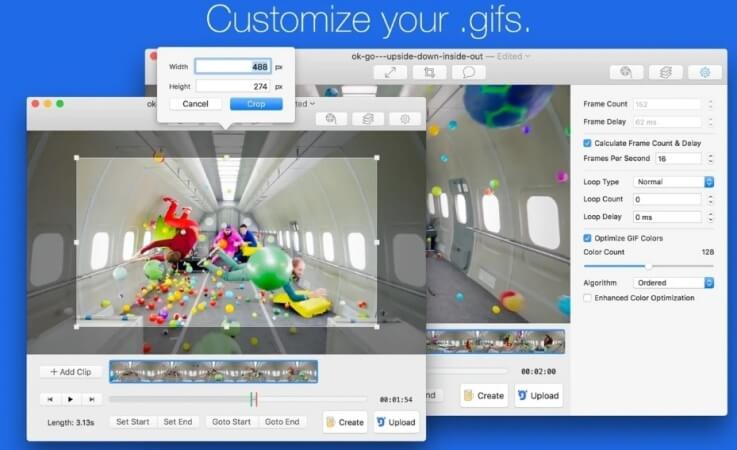Image resolution: width=737 pixels, height=450 pixels.
Task: Skip to next frame in front window
Action: coord(92,399)
